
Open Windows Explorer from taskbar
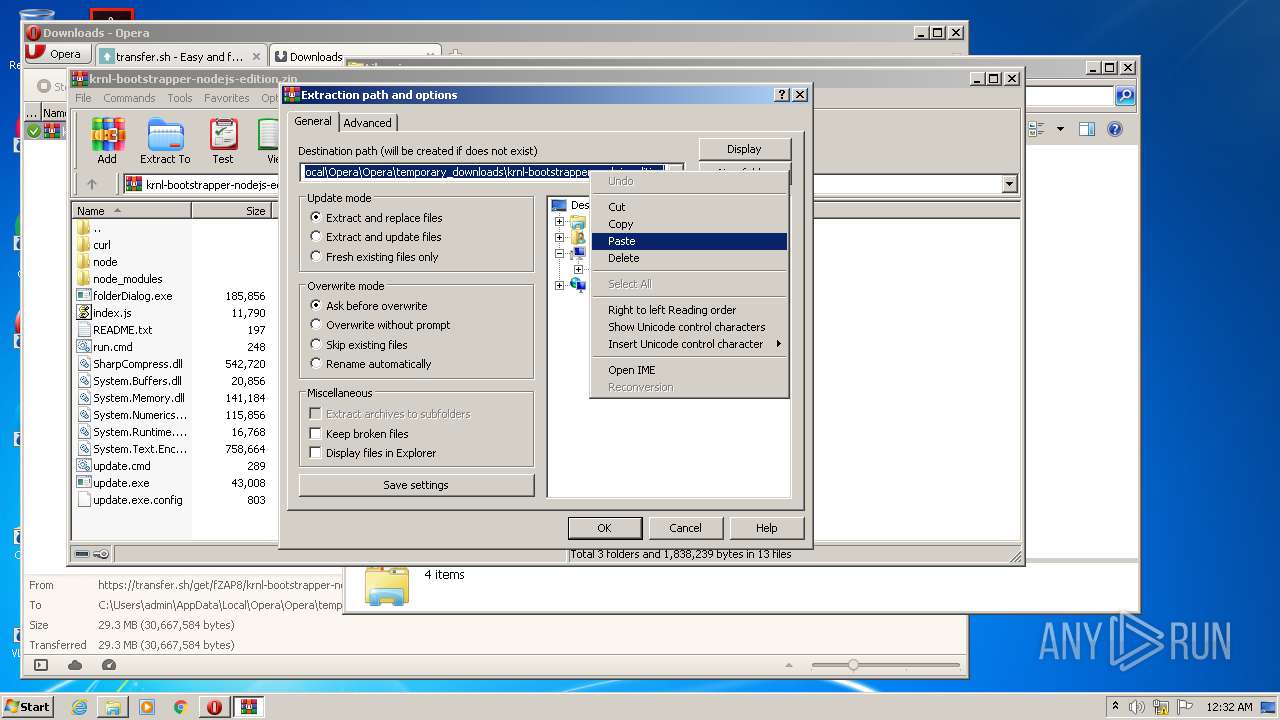113,706
